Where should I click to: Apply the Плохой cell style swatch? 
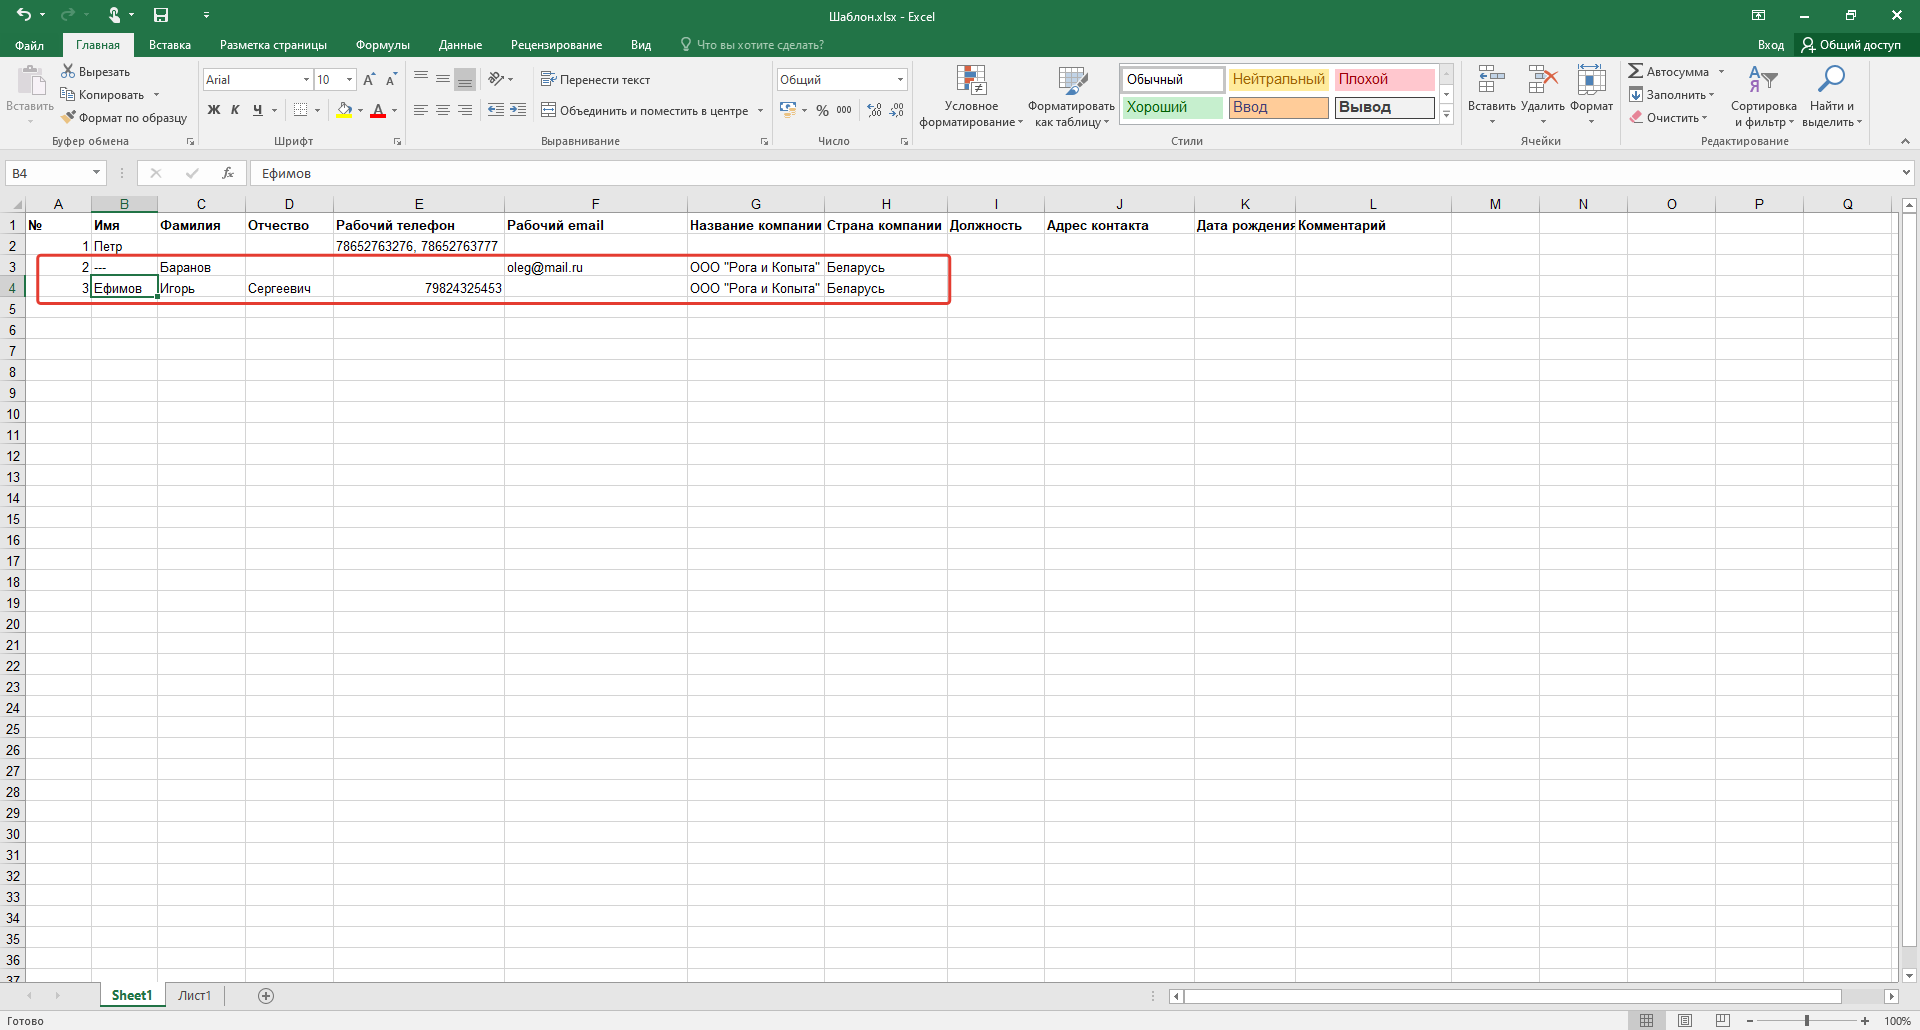click(1384, 79)
